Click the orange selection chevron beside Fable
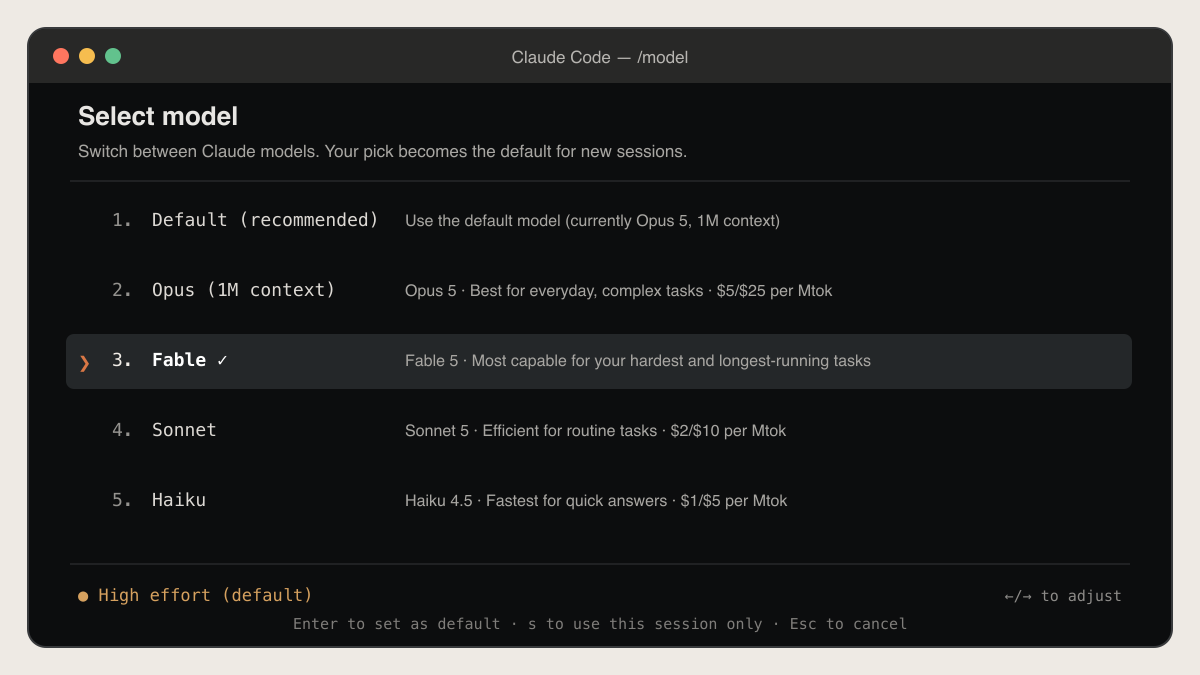Image resolution: width=1200 pixels, height=675 pixels. pyautogui.click(x=84, y=362)
